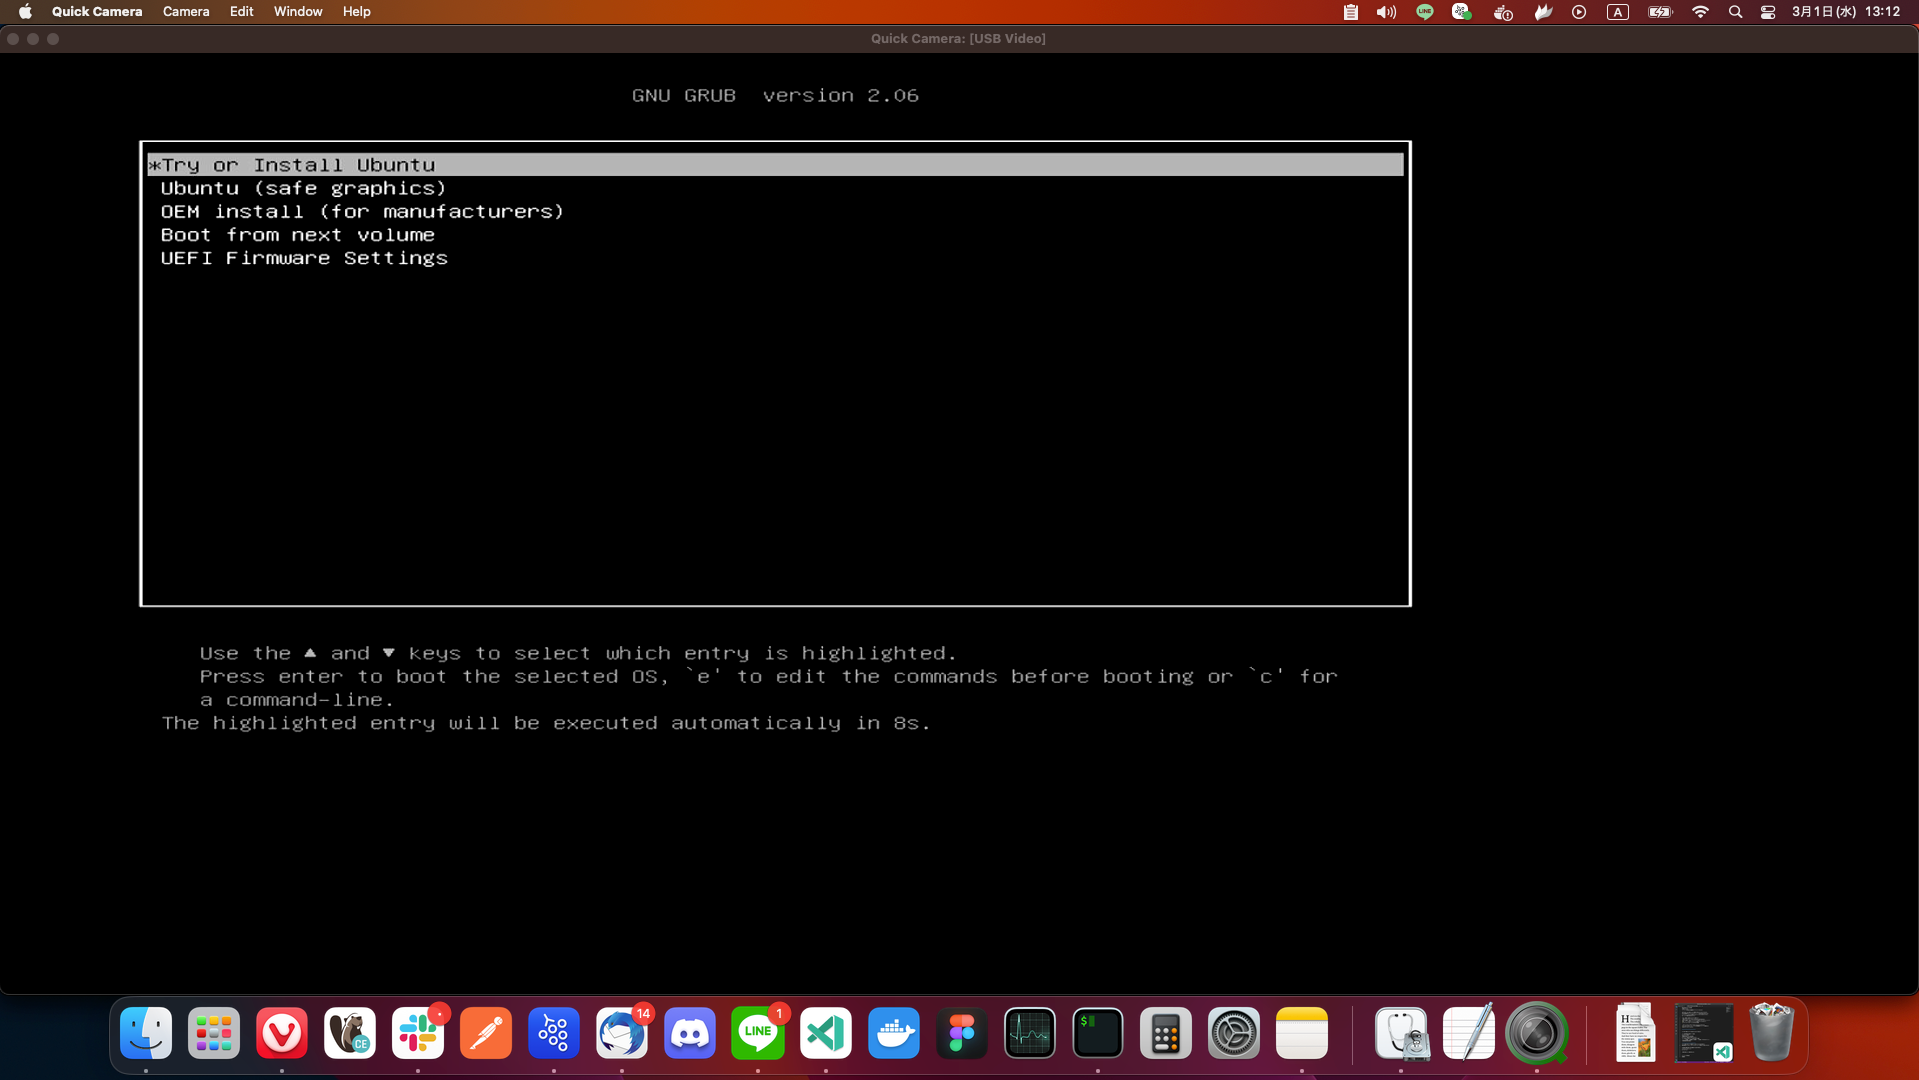Click the Quick Camera: [USB Video] window title
This screenshot has height=1080, width=1919.
958,39
